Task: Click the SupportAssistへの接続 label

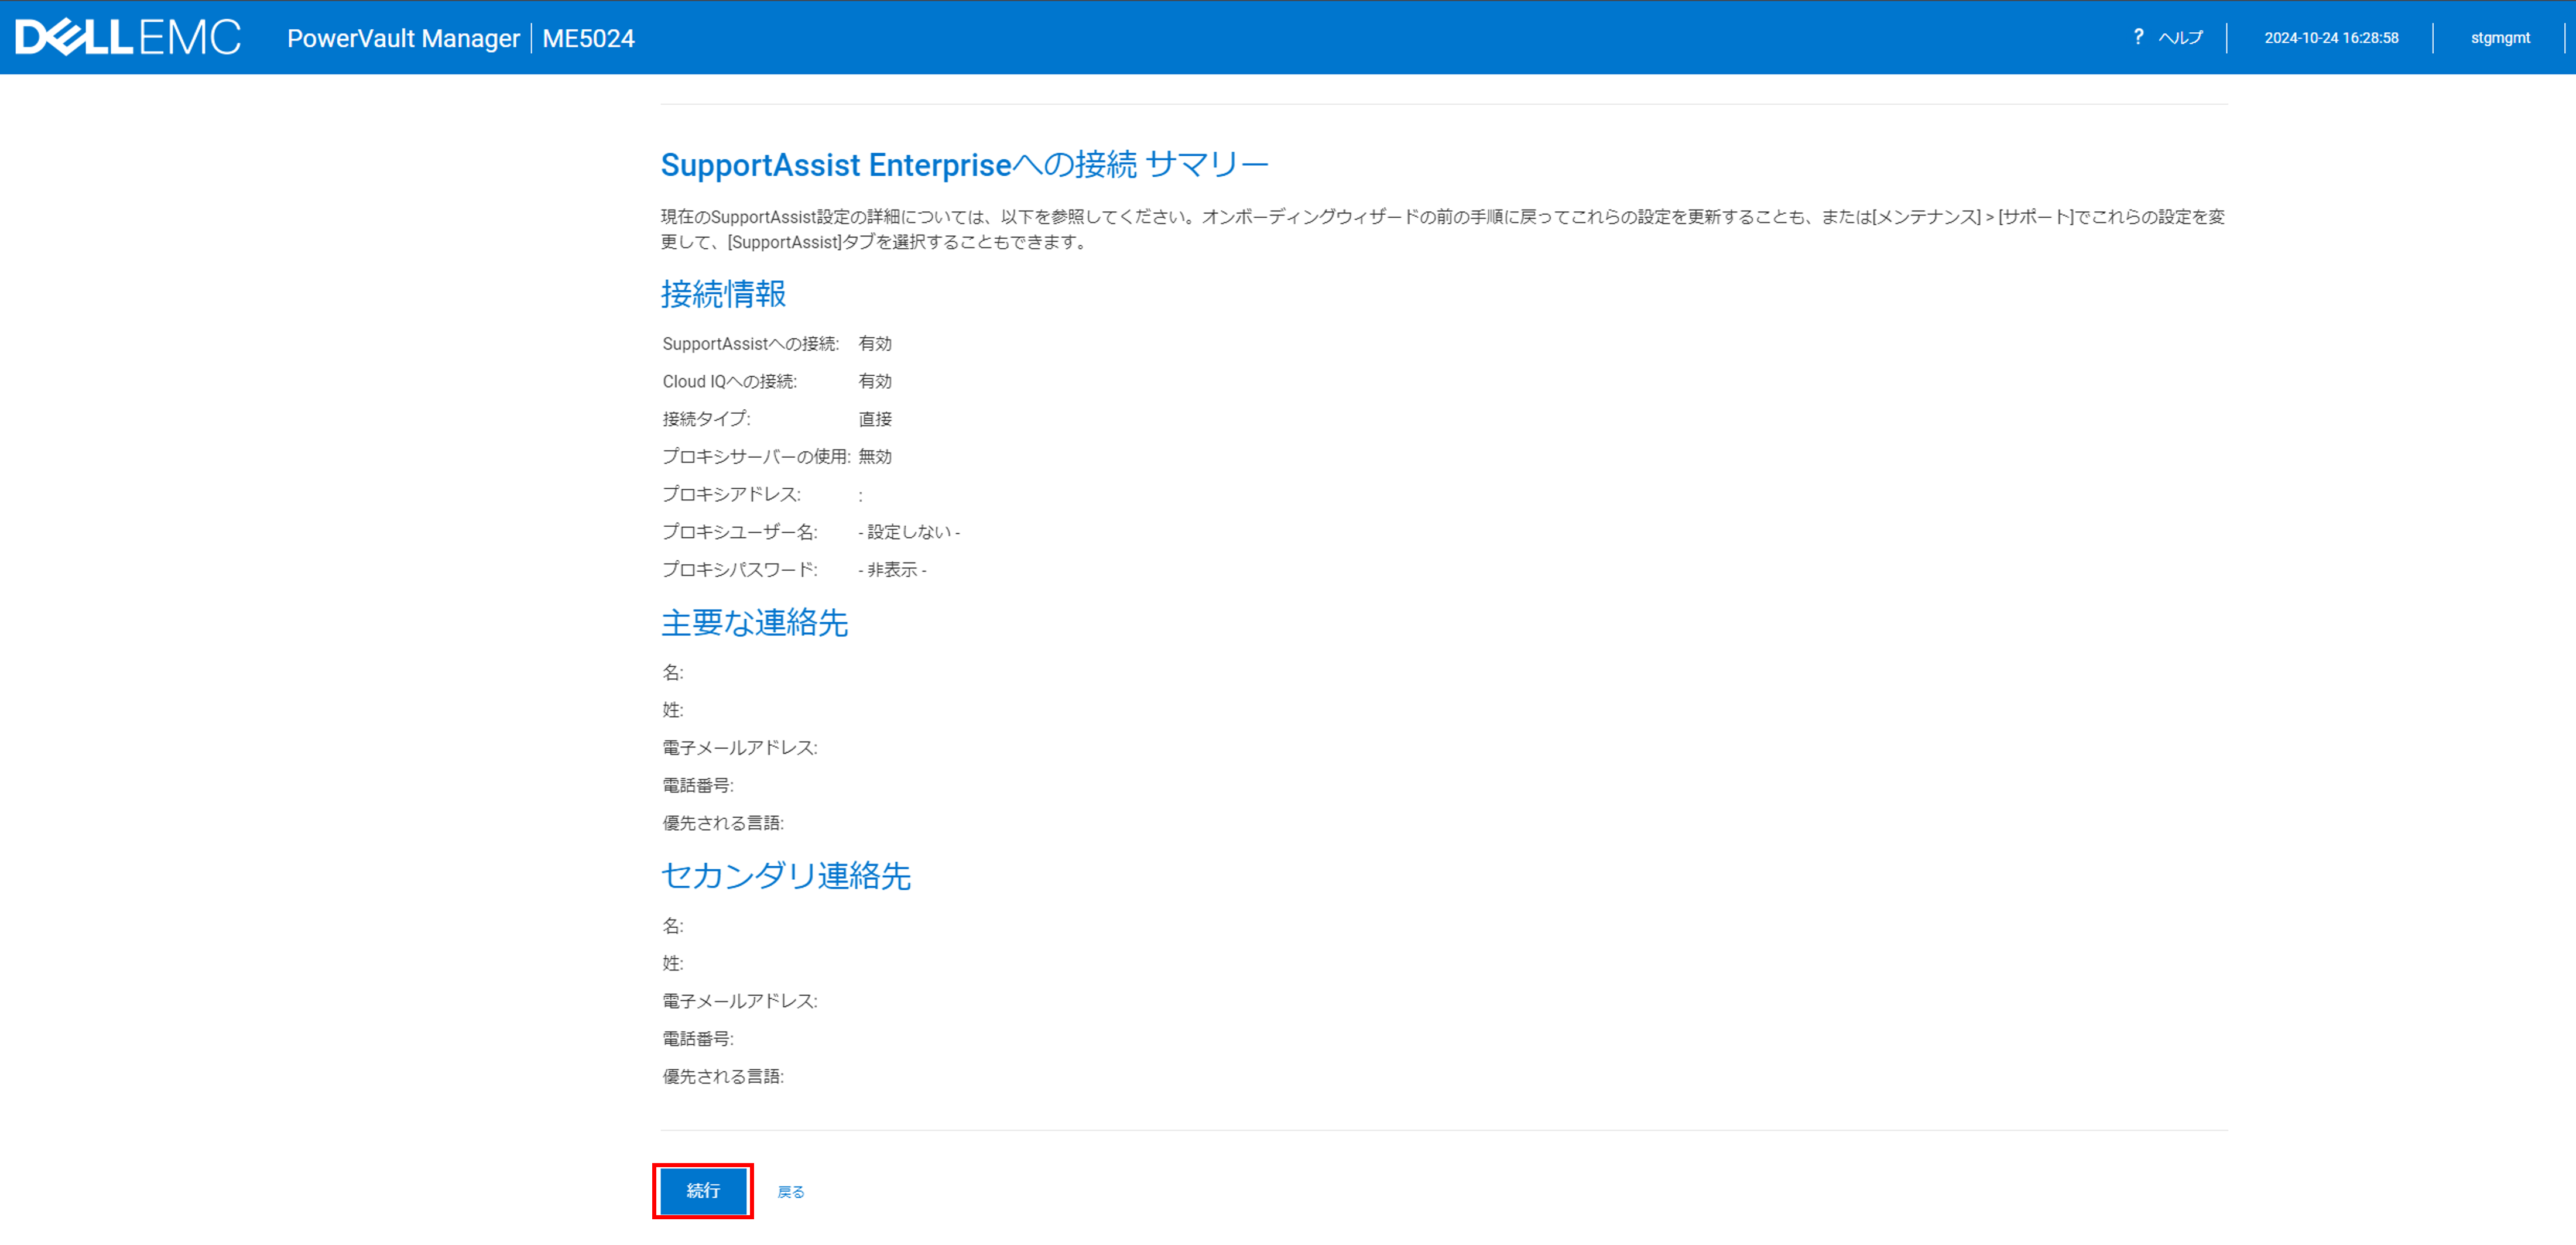Action: (750, 344)
